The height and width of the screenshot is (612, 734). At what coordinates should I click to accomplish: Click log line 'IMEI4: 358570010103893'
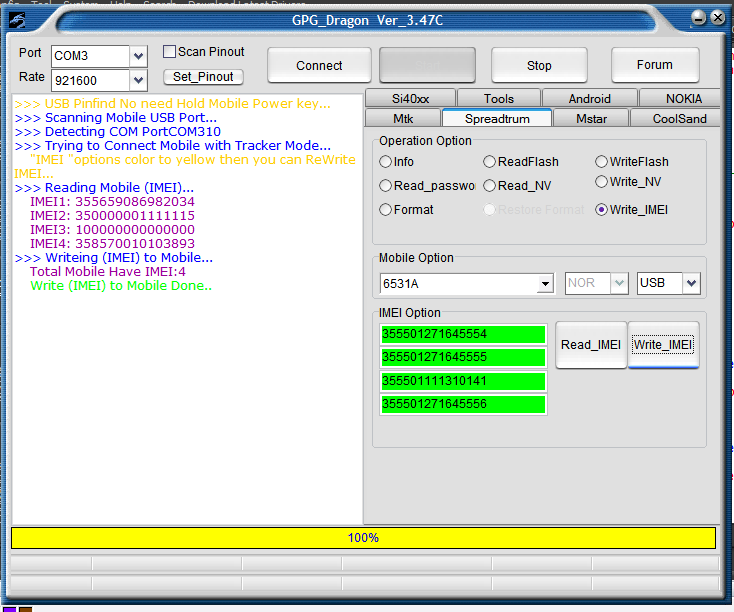click(x=112, y=244)
